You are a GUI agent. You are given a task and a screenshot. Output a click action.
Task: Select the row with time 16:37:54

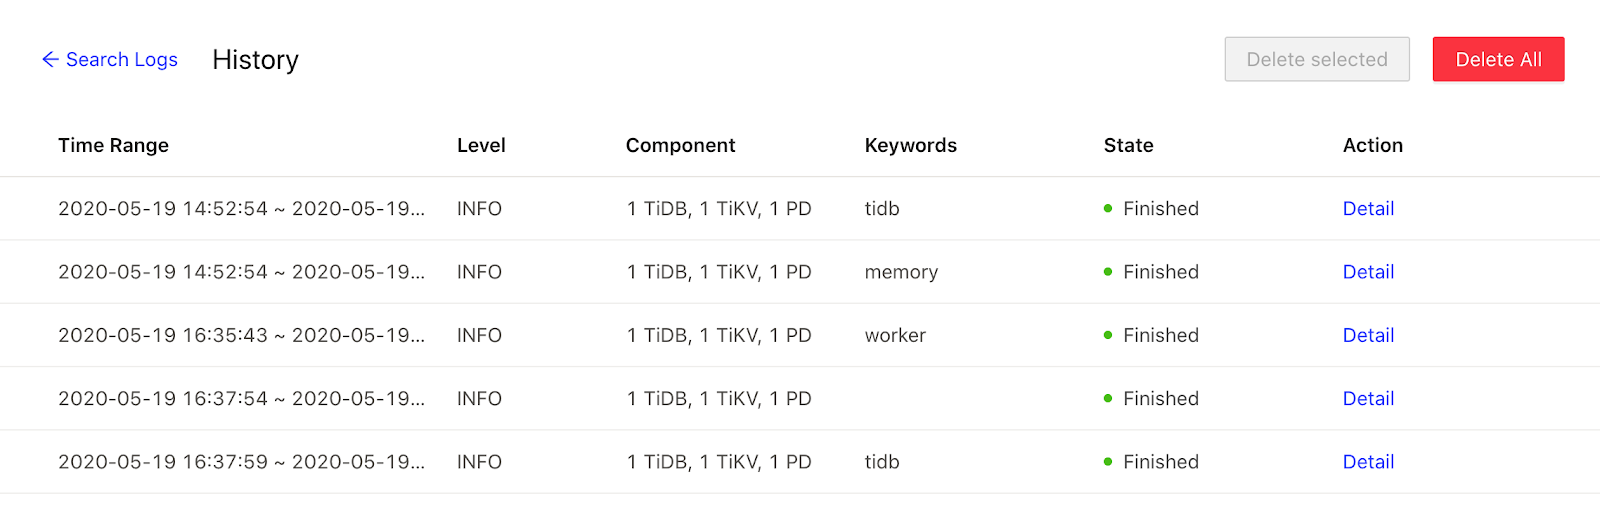[241, 399]
